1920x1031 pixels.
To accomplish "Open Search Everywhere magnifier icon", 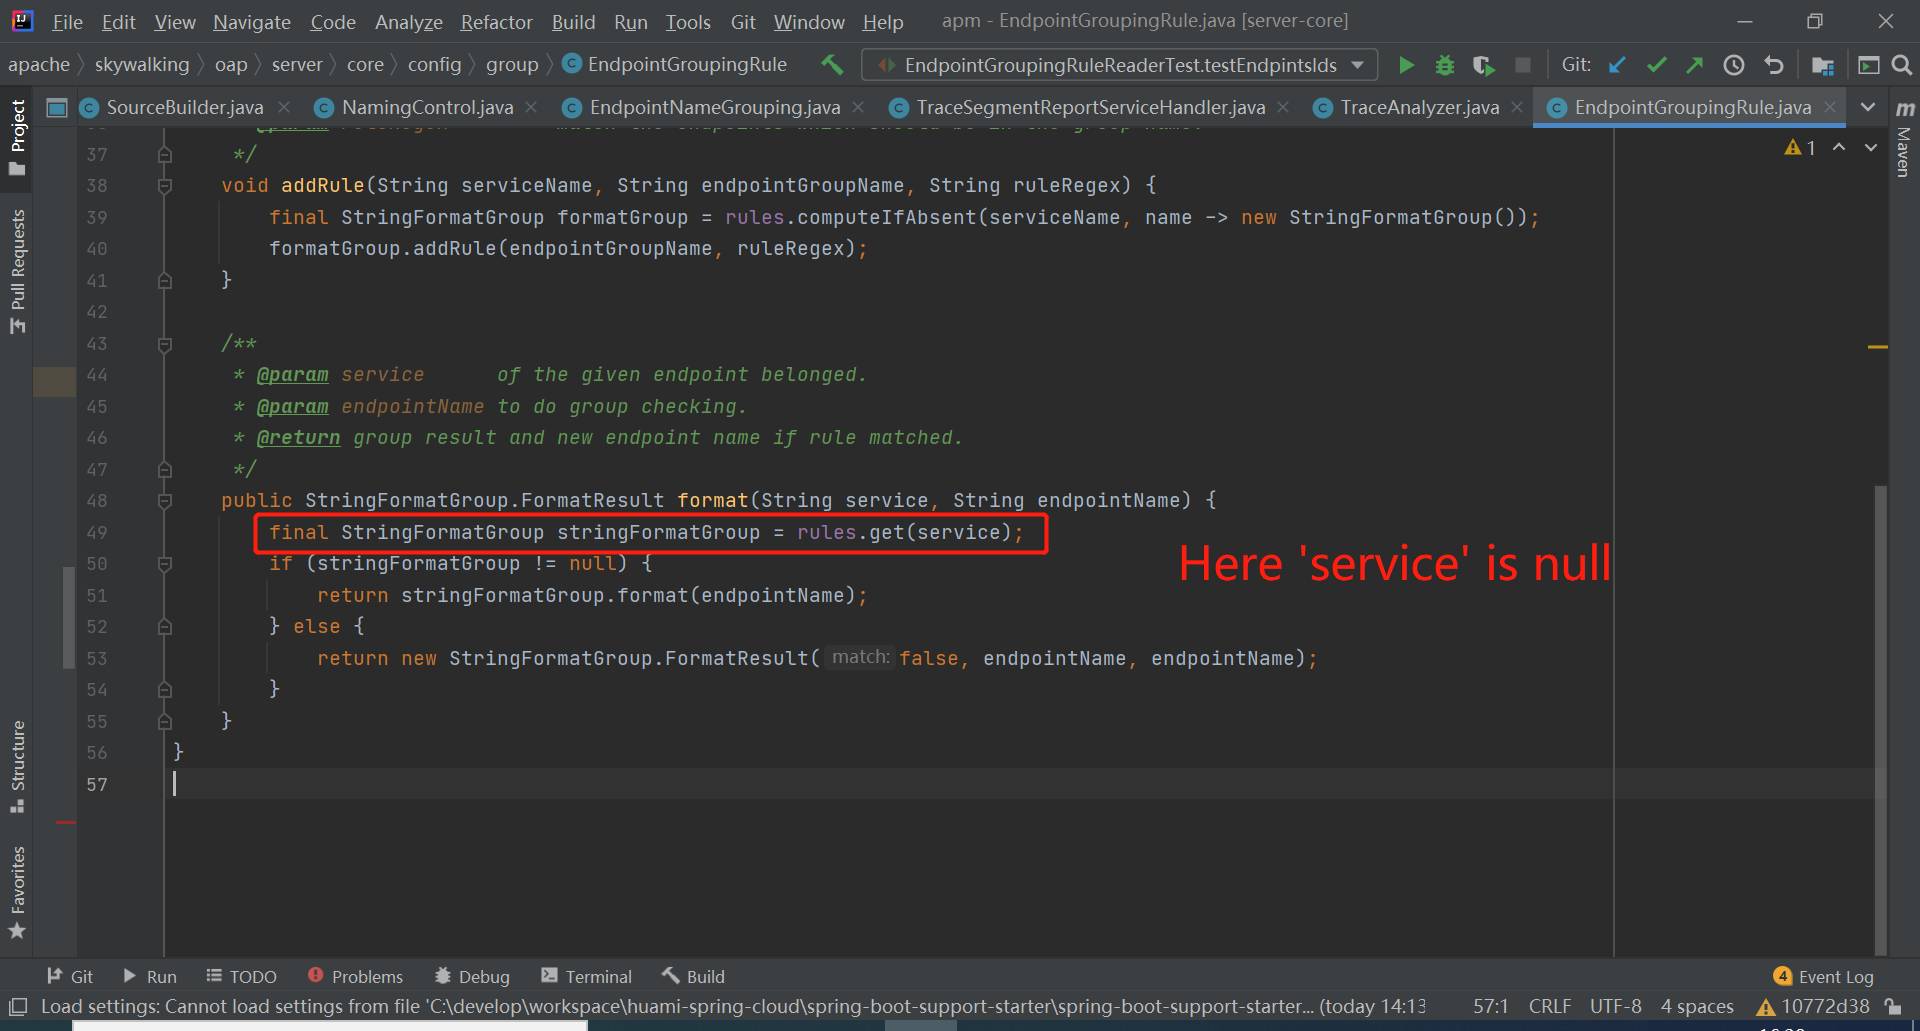I will click(1902, 65).
